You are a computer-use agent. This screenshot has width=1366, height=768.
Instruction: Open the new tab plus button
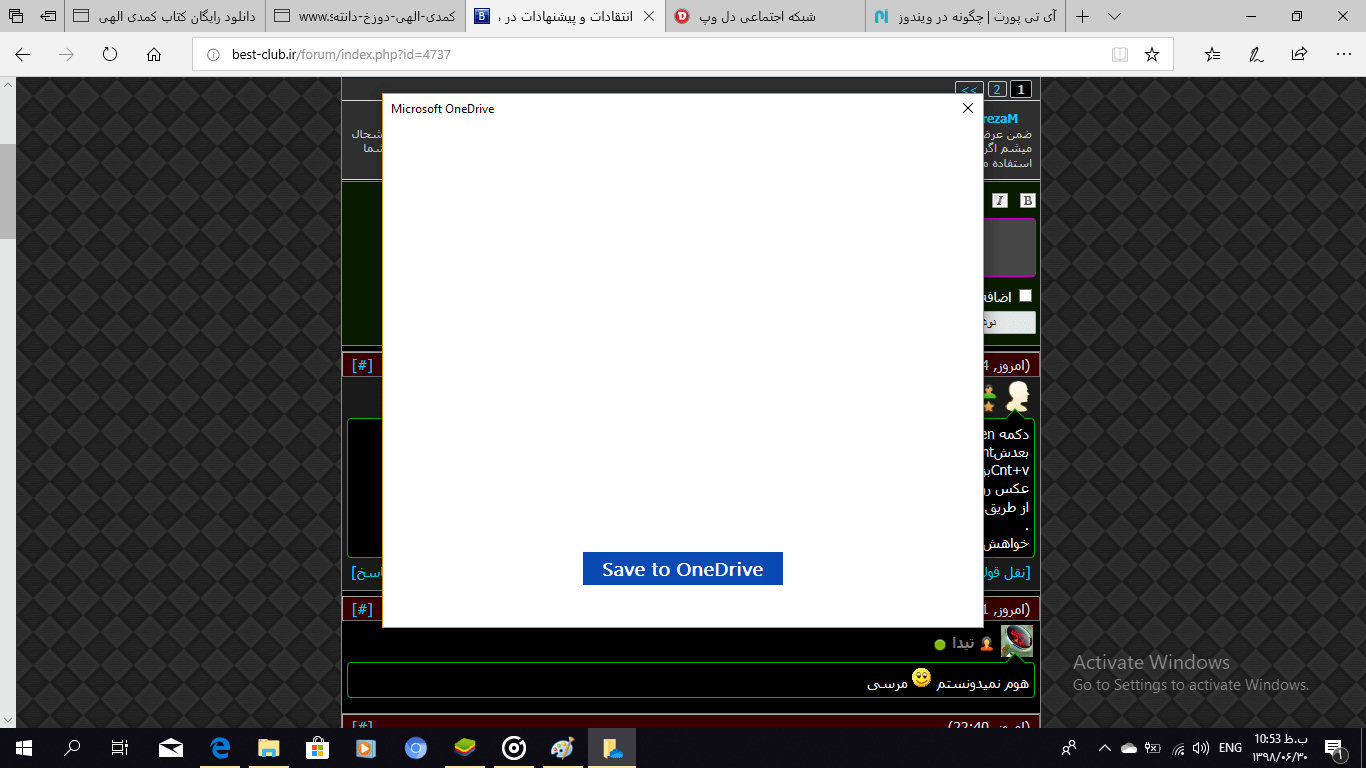pyautogui.click(x=1082, y=17)
